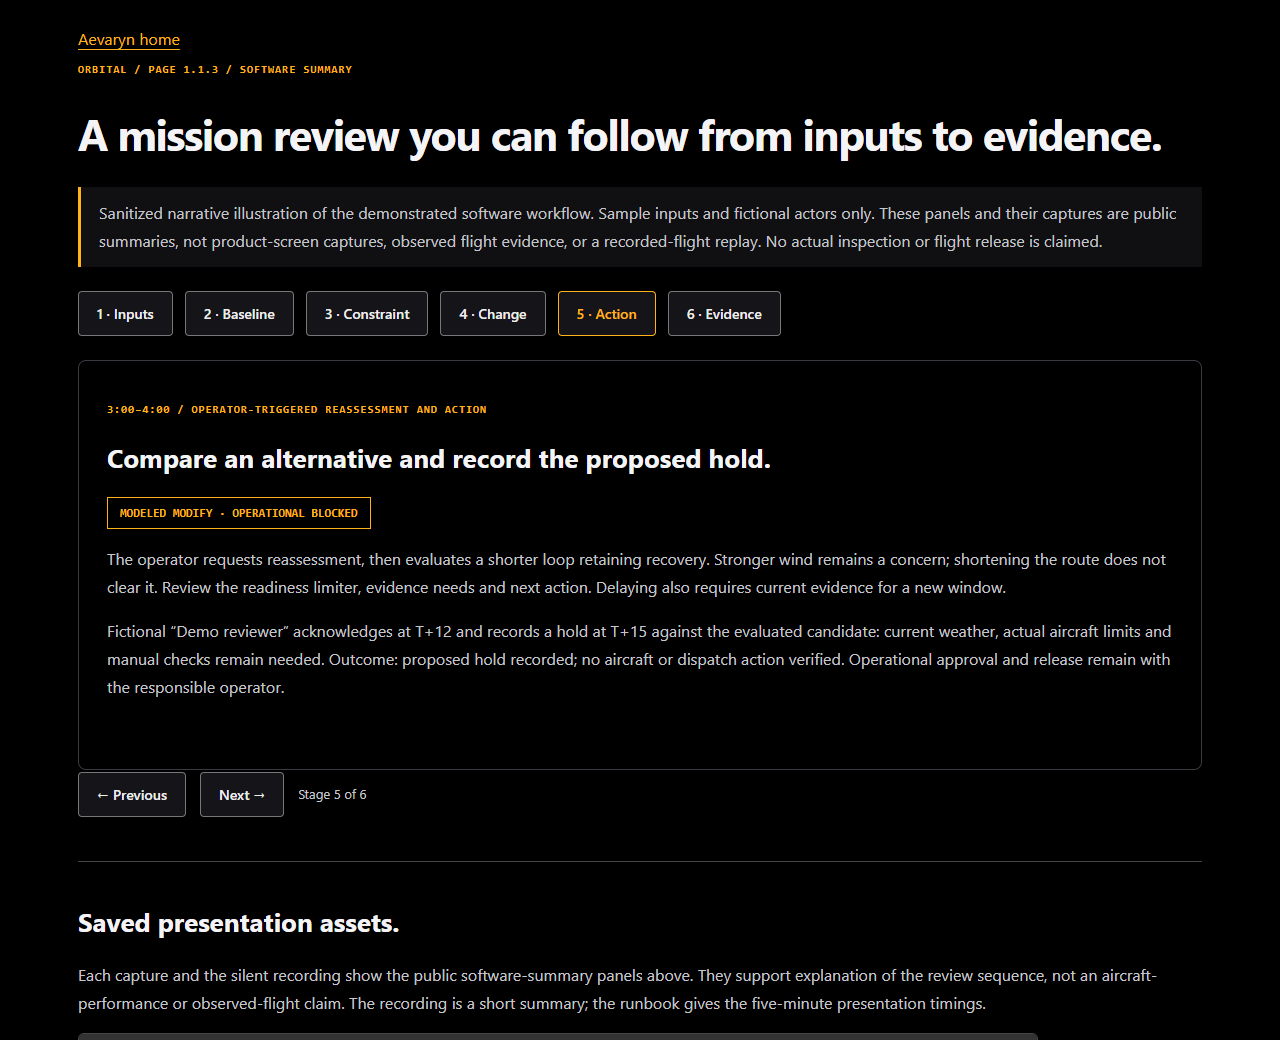Click the main title 'A mission review you can follow'
The image size is (1280, 1040).
pyautogui.click(x=620, y=136)
